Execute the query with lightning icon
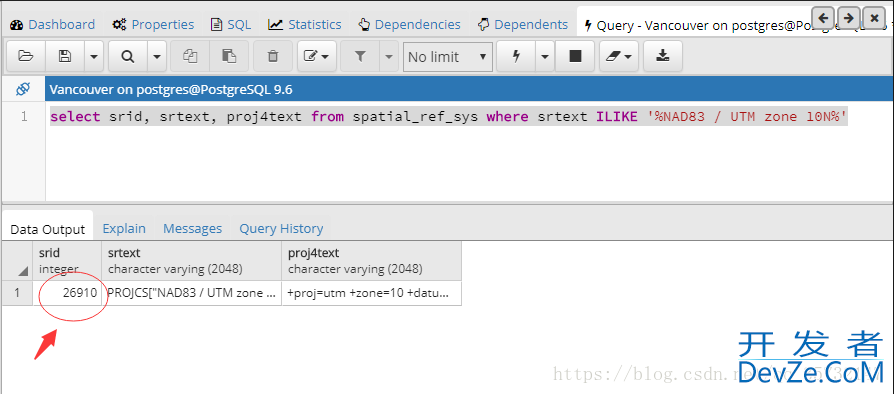Viewport: 894px width, 394px height. [517, 56]
